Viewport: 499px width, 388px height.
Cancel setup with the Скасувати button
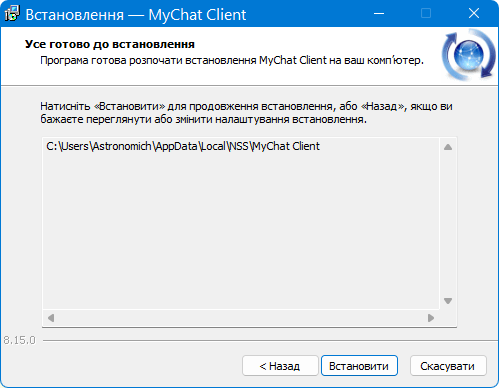[448, 366]
